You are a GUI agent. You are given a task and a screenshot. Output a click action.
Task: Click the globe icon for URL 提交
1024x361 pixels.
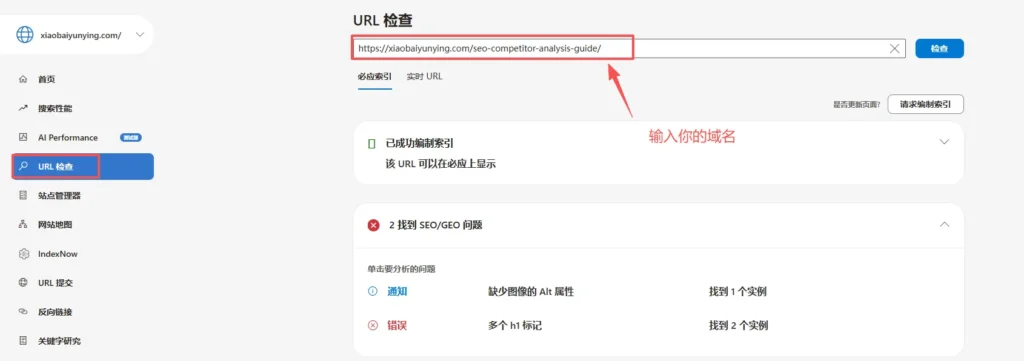pos(24,283)
